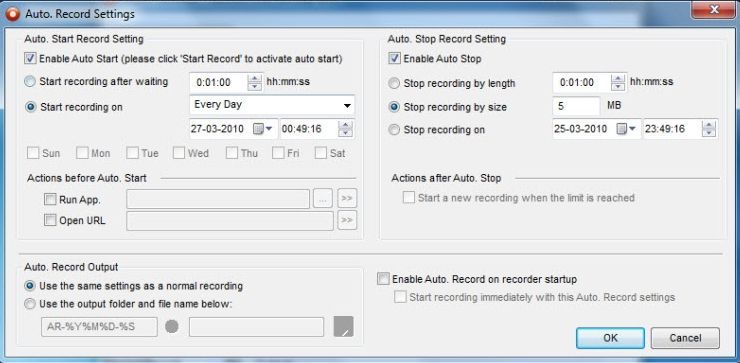Click the Open URL text field
The width and height of the screenshot is (740, 363).
tap(230, 220)
